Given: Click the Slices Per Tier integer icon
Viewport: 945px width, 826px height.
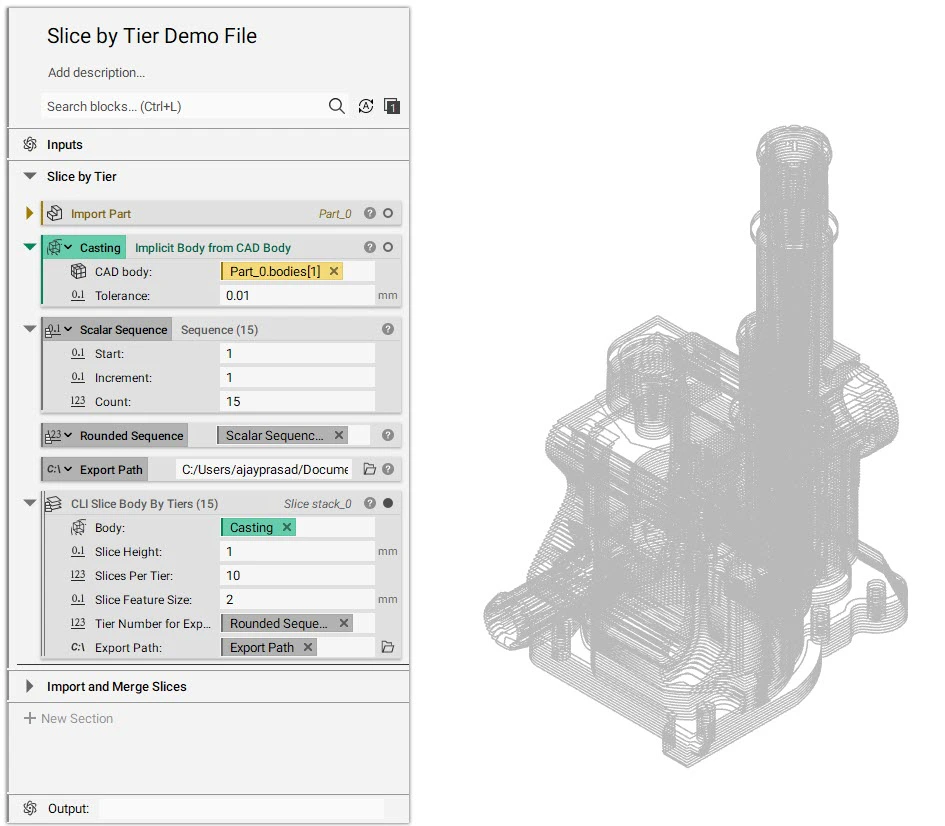Looking at the screenshot, I should tap(78, 575).
